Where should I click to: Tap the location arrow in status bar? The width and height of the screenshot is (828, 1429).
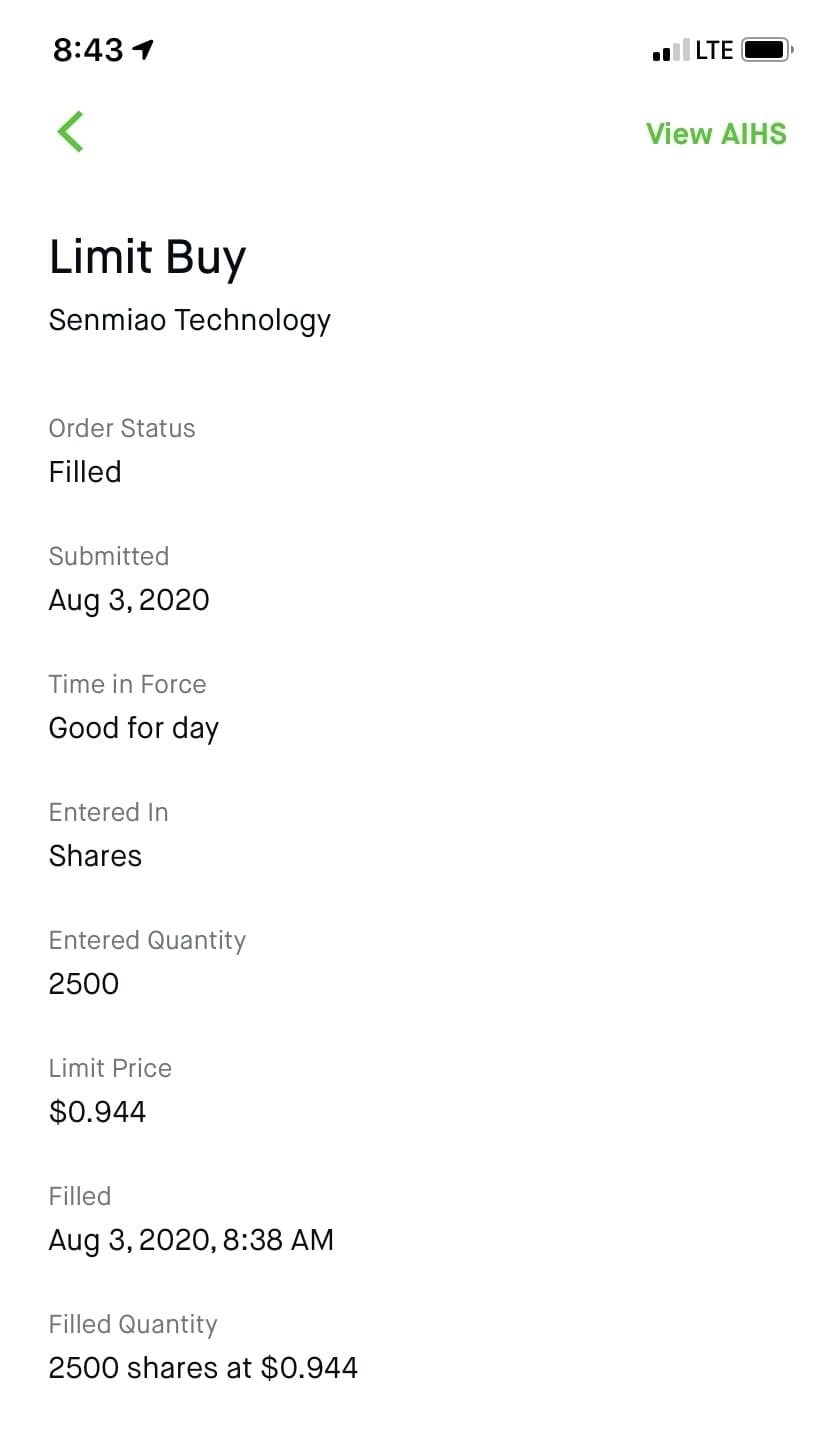coord(144,49)
